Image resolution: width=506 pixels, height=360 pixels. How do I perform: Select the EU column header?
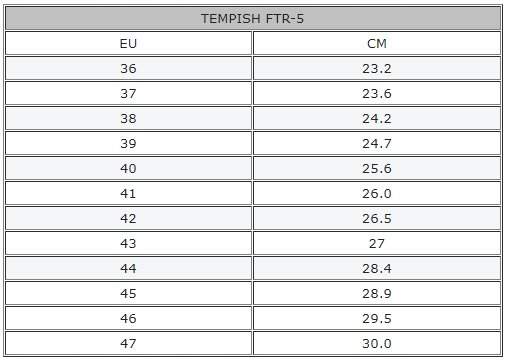pyautogui.click(x=128, y=43)
